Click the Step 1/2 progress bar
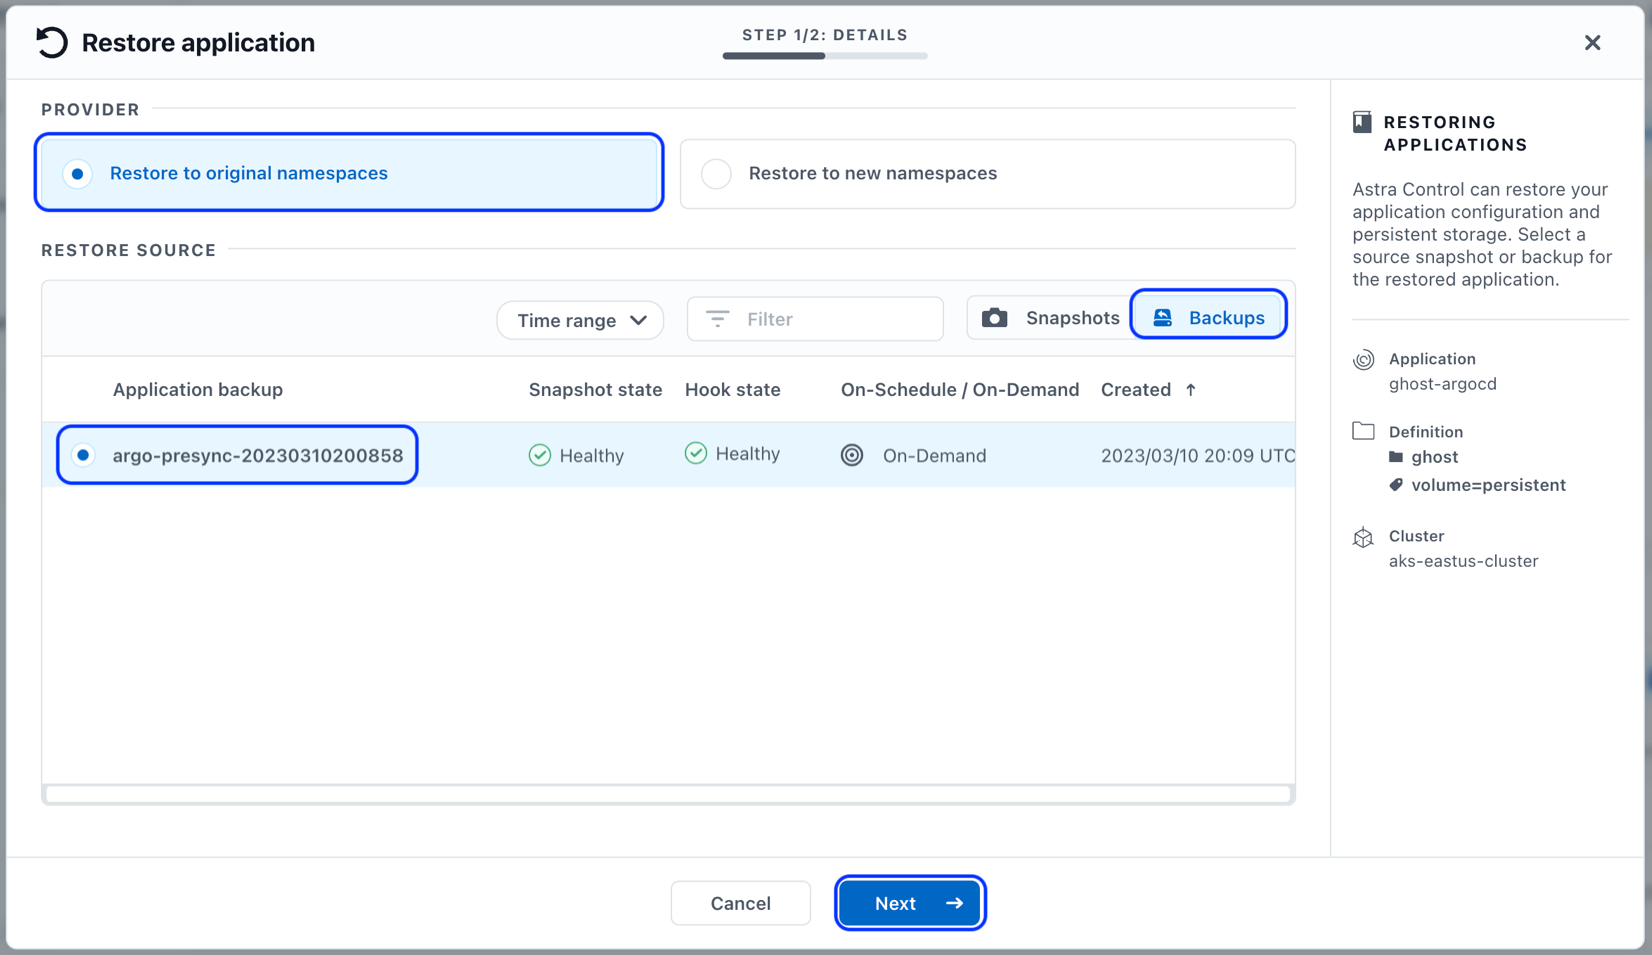The width and height of the screenshot is (1652, 955). 825,56
